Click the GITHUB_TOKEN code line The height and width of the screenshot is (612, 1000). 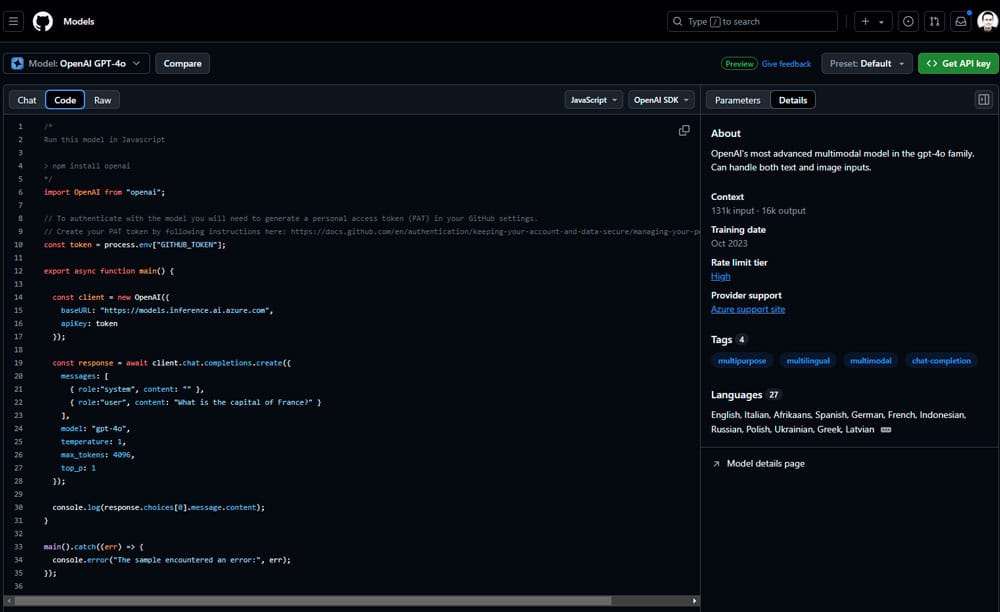tap(135, 245)
